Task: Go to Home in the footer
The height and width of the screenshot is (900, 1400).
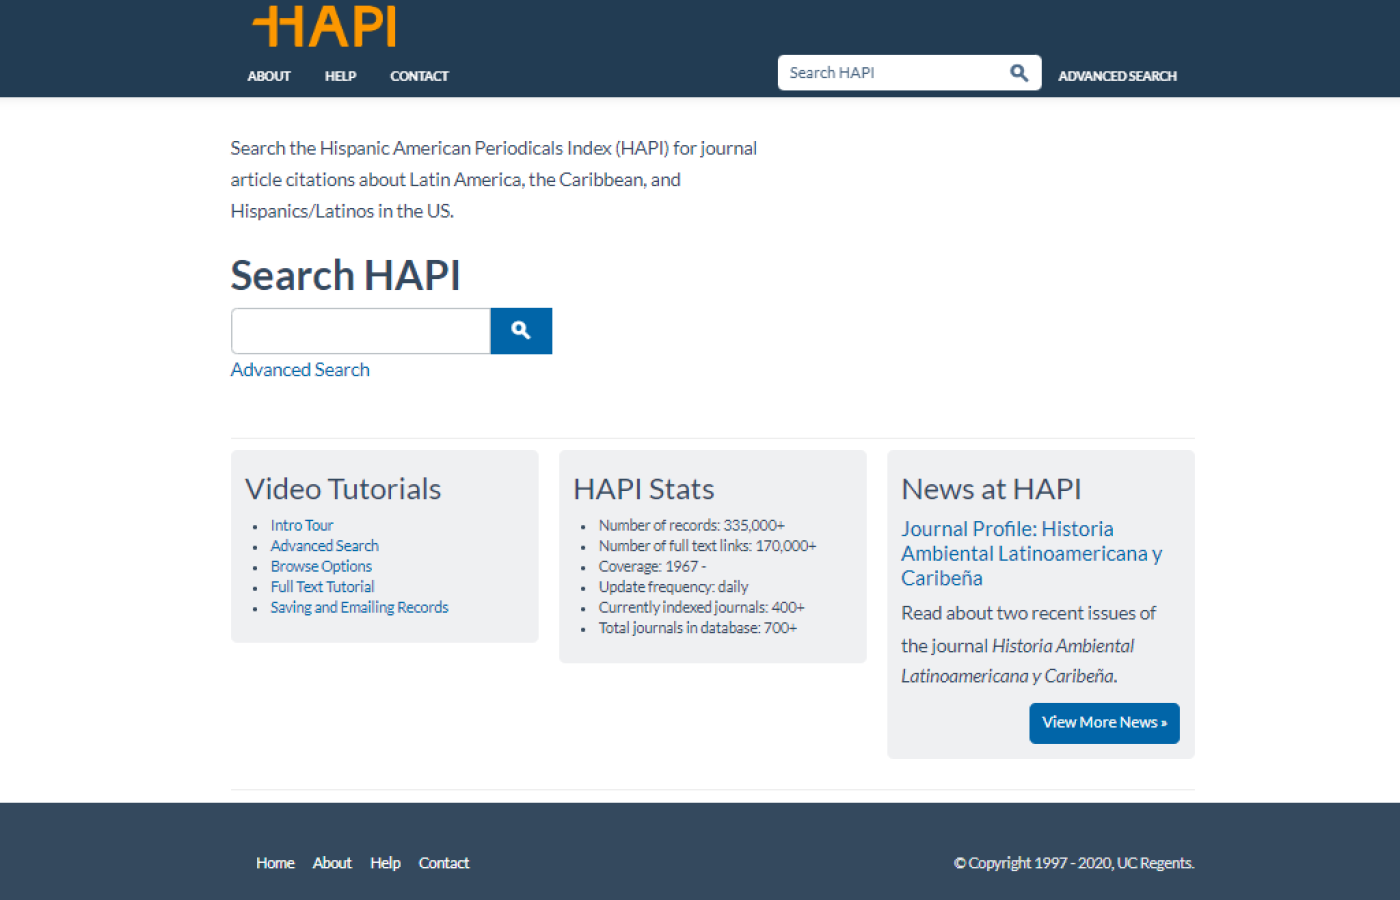Action: click(x=275, y=863)
